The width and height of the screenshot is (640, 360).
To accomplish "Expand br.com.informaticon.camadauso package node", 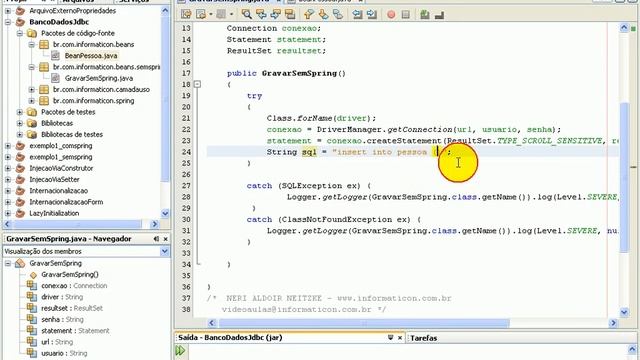I will tap(32, 89).
